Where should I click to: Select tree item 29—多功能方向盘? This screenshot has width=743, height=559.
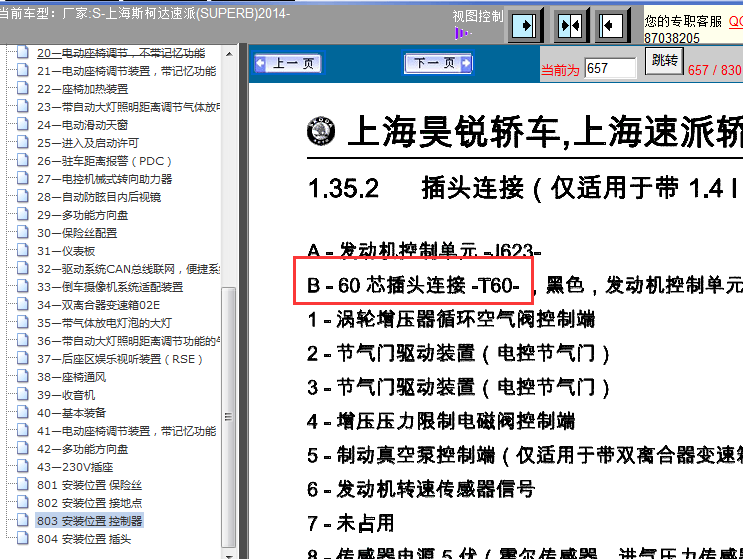[83, 215]
